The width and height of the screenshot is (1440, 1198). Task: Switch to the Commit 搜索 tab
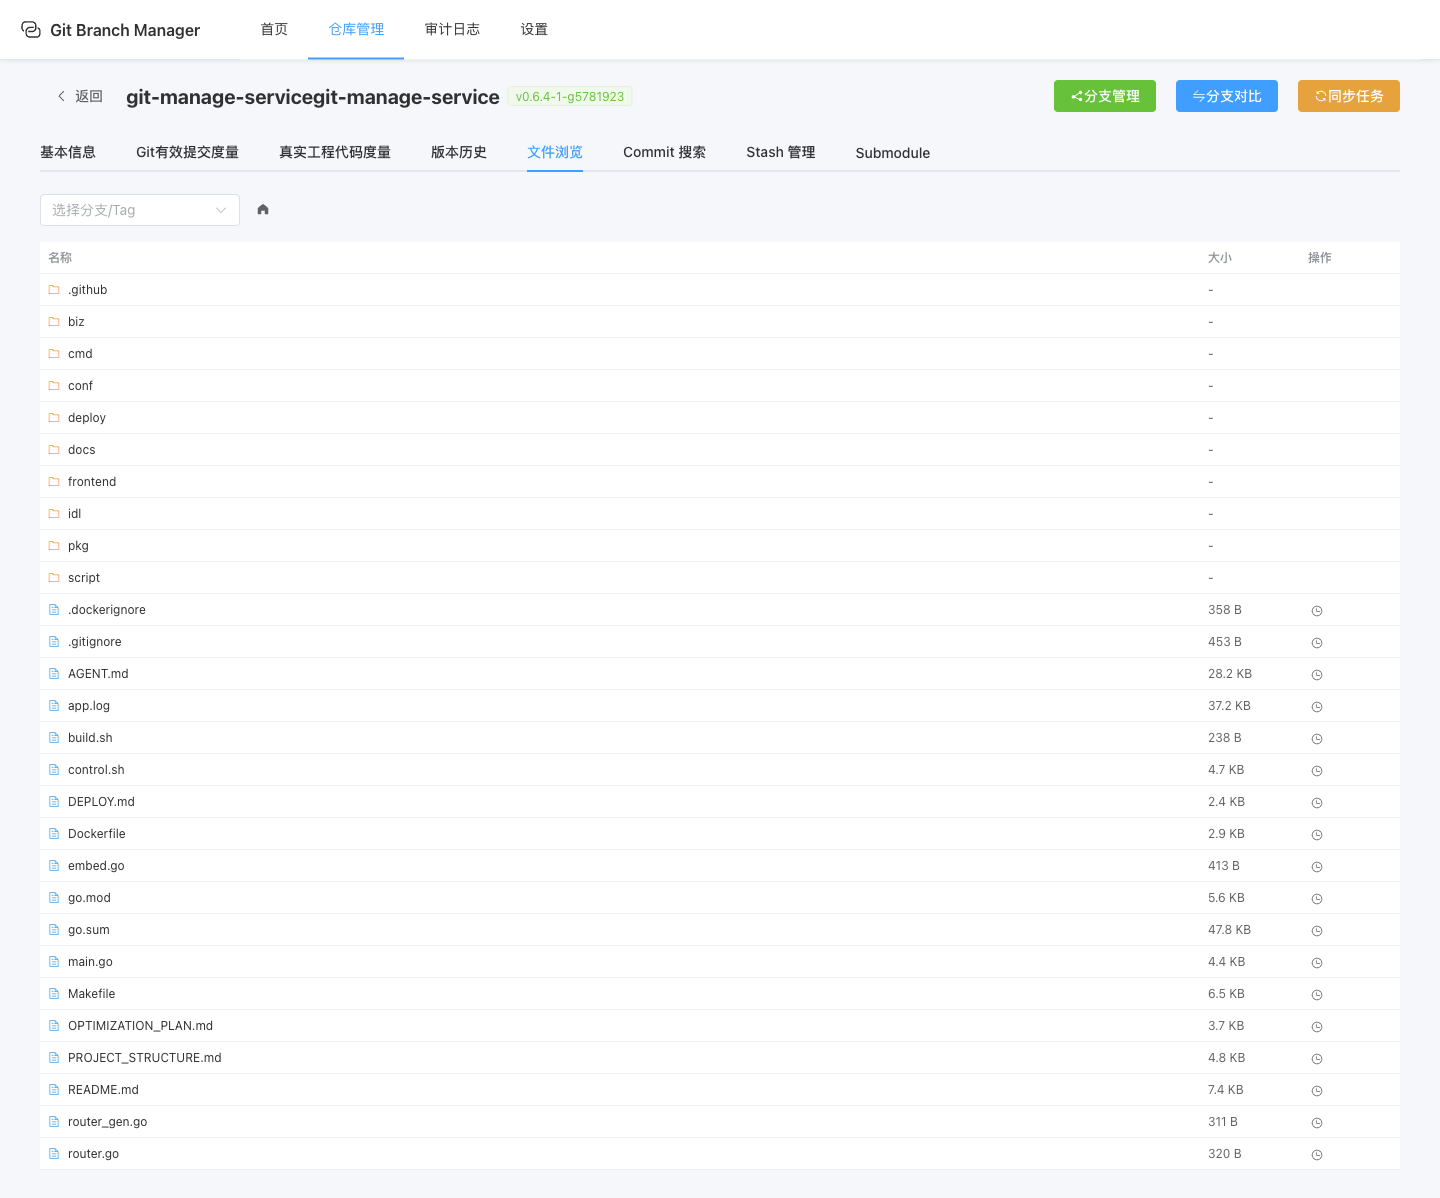[664, 152]
